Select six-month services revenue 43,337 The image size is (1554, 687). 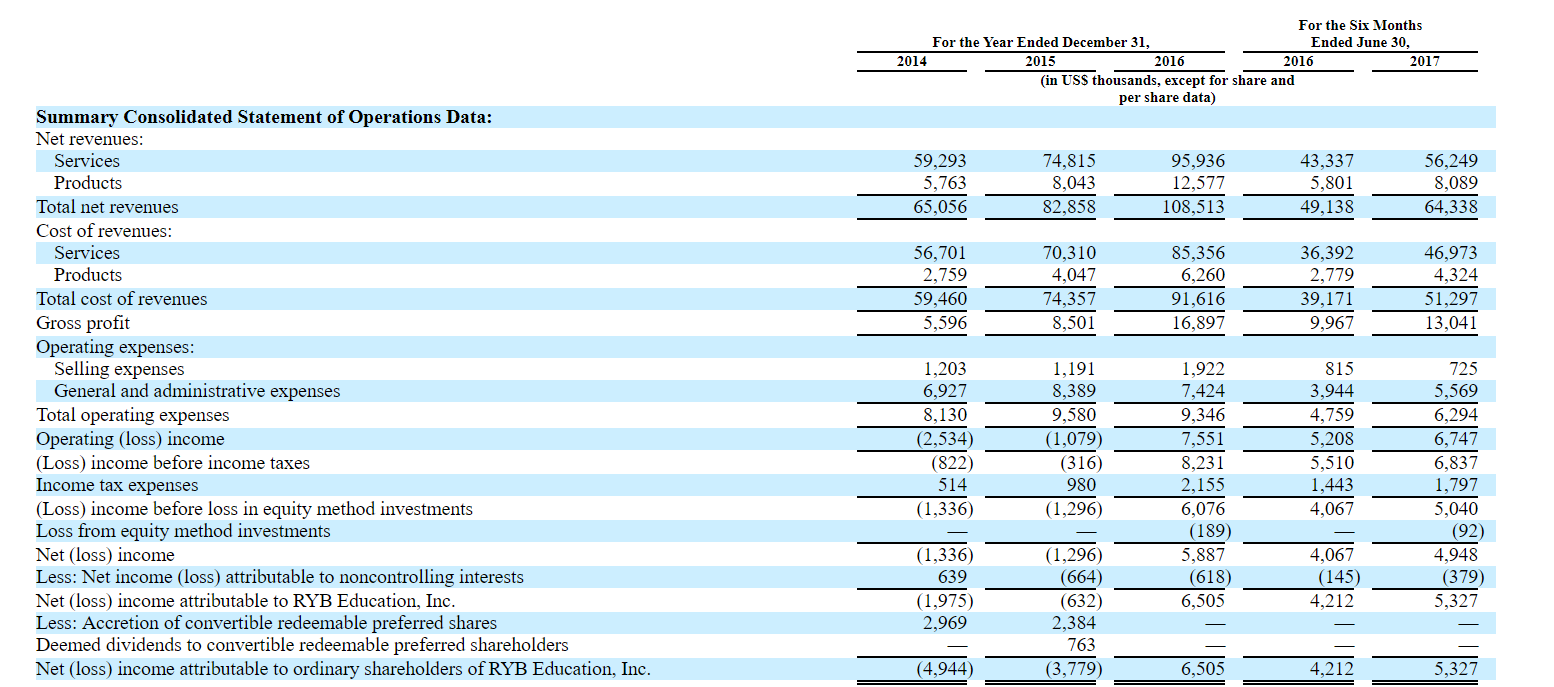click(x=1327, y=161)
